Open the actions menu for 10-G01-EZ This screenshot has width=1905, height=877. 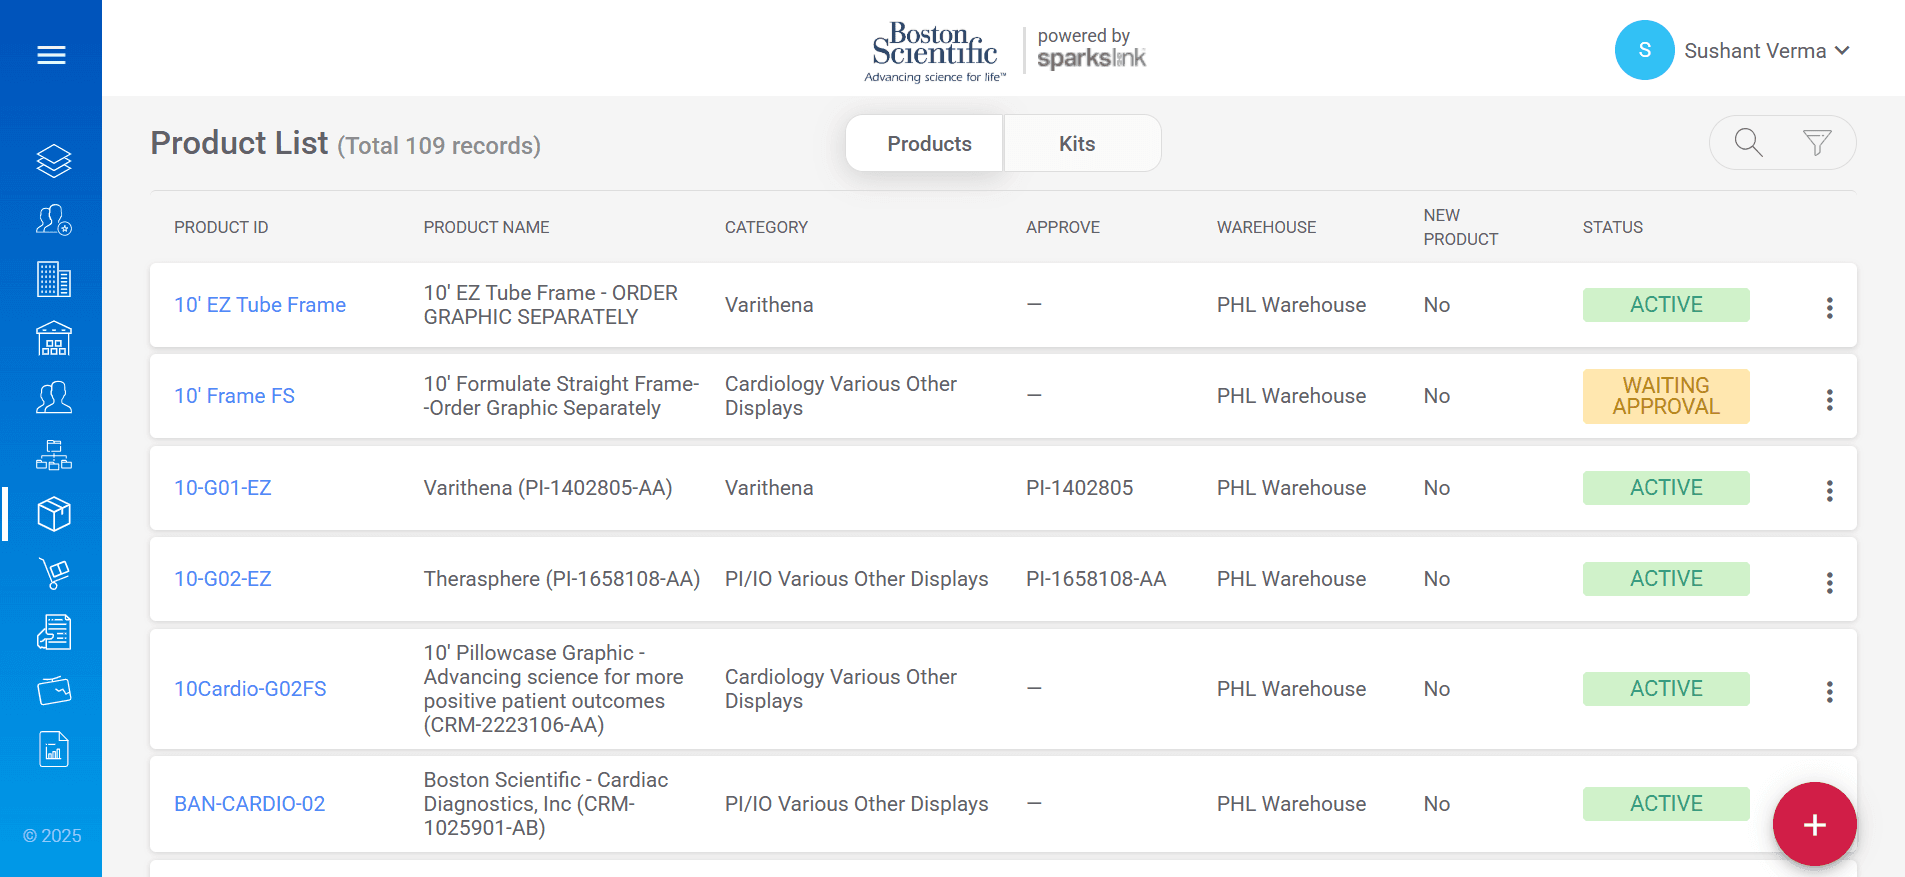1829,490
